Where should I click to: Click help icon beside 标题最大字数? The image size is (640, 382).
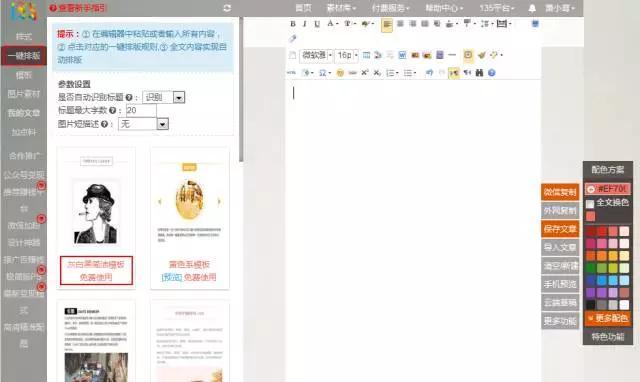tap(113, 110)
